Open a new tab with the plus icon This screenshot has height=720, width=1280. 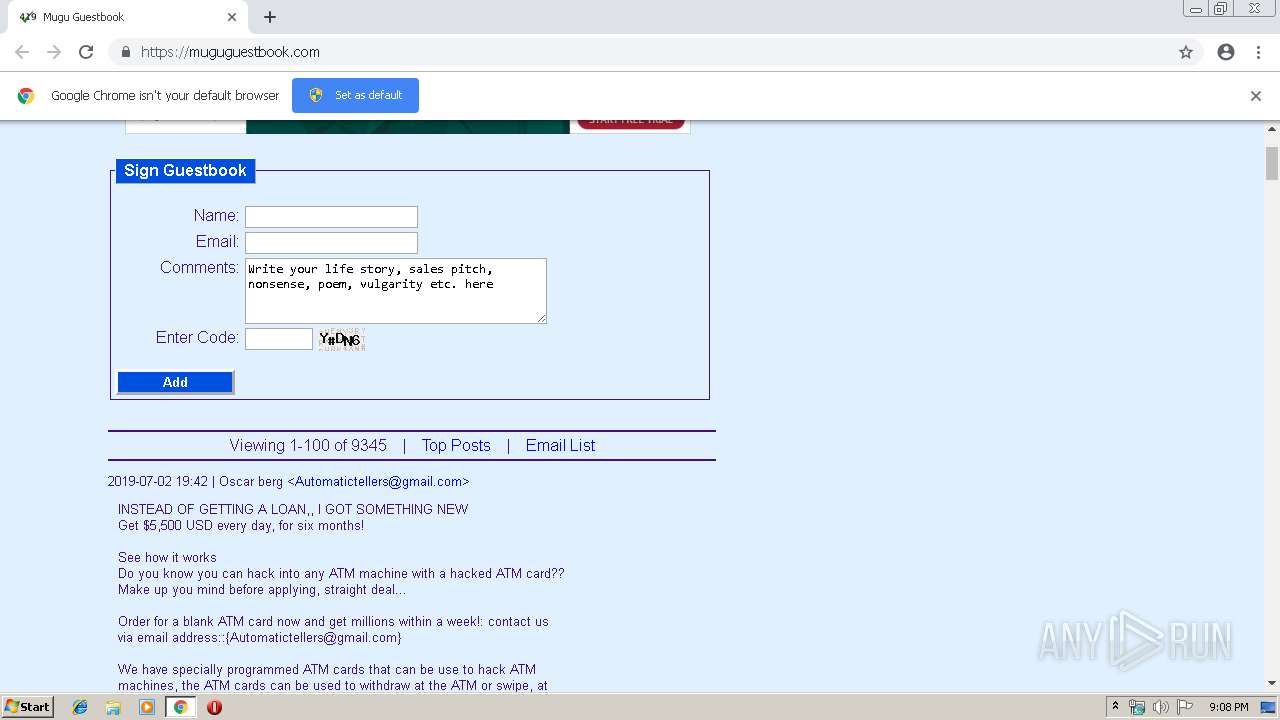pyautogui.click(x=270, y=17)
